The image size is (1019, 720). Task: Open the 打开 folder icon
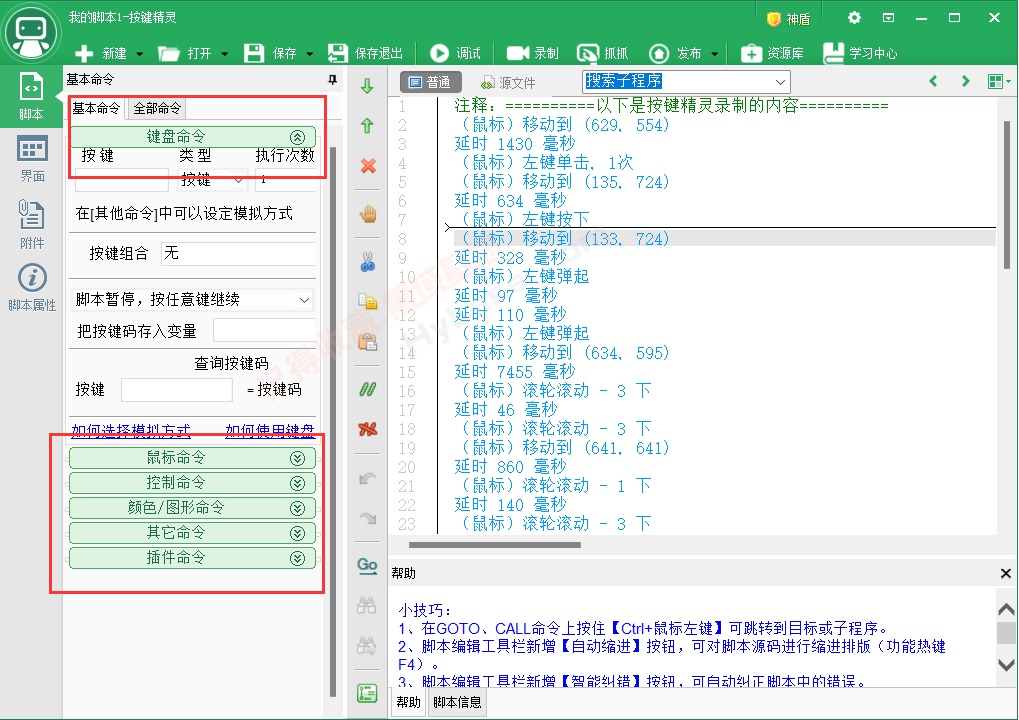pos(168,53)
